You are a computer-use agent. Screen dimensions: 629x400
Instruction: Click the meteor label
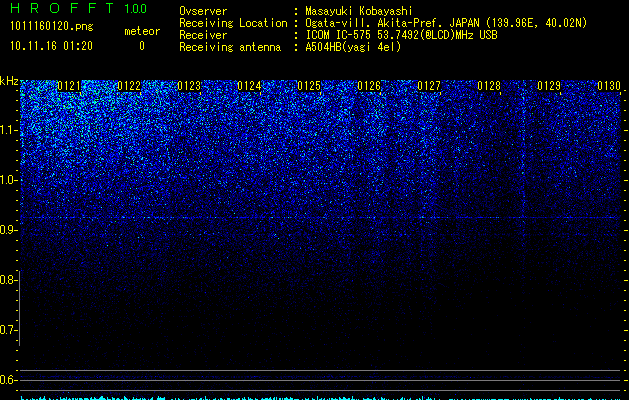142,31
